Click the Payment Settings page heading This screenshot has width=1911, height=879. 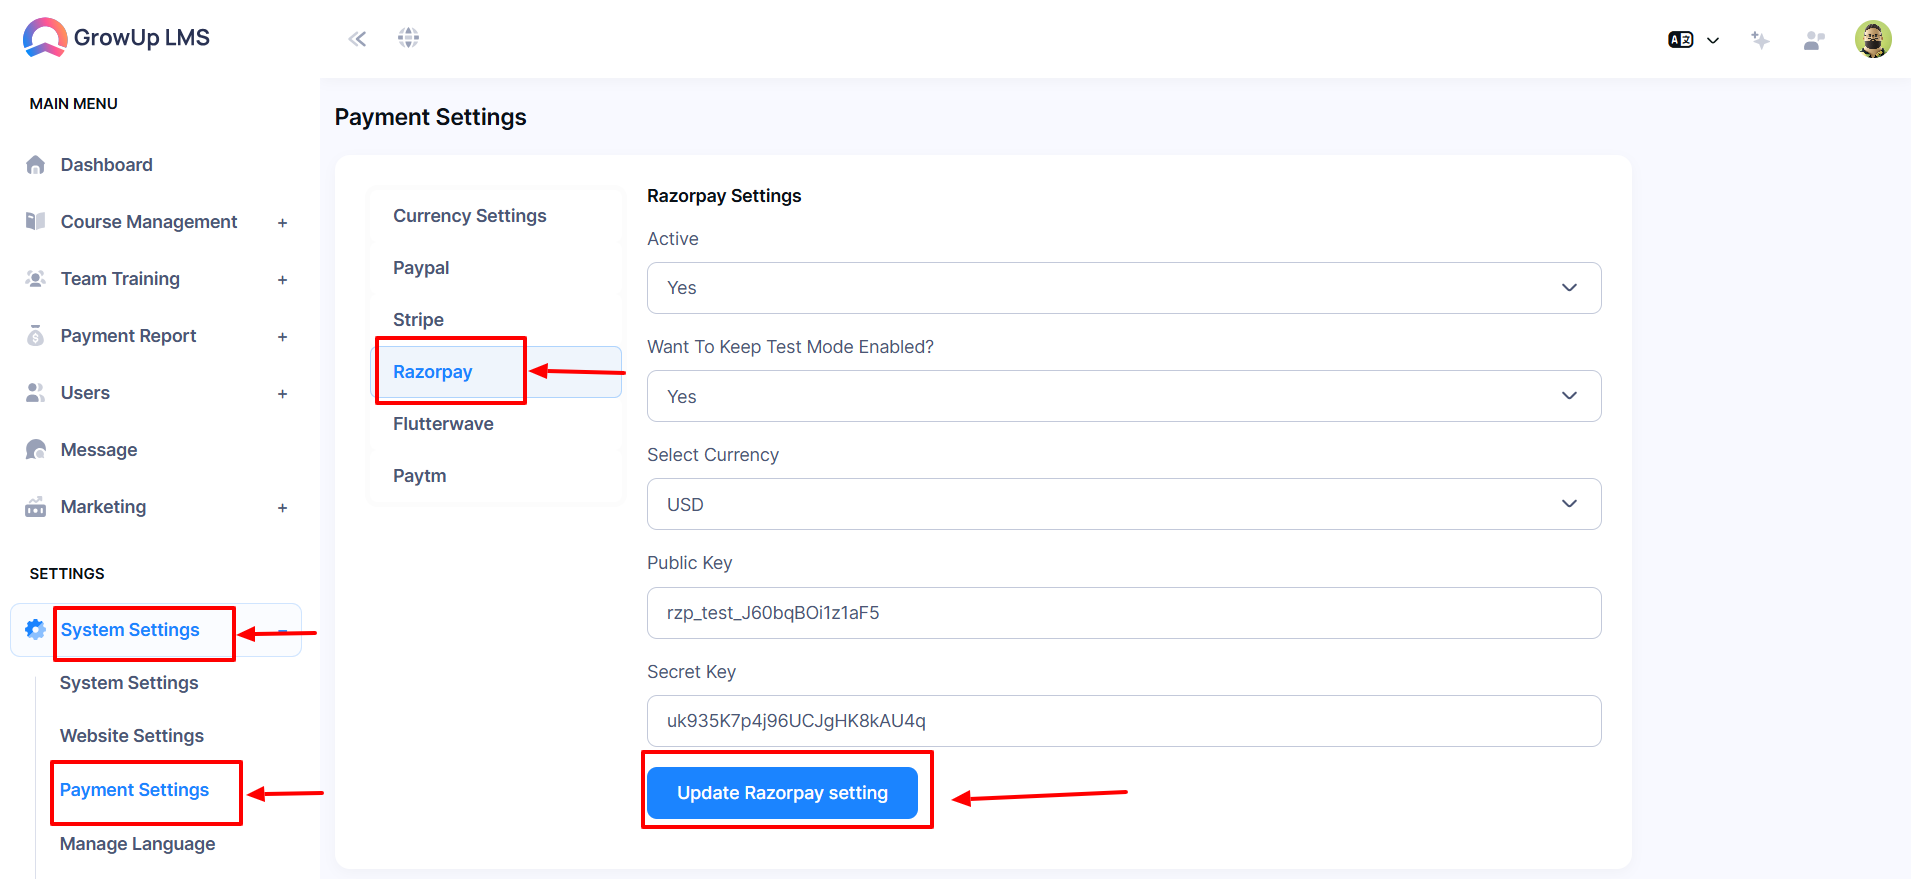tap(430, 117)
